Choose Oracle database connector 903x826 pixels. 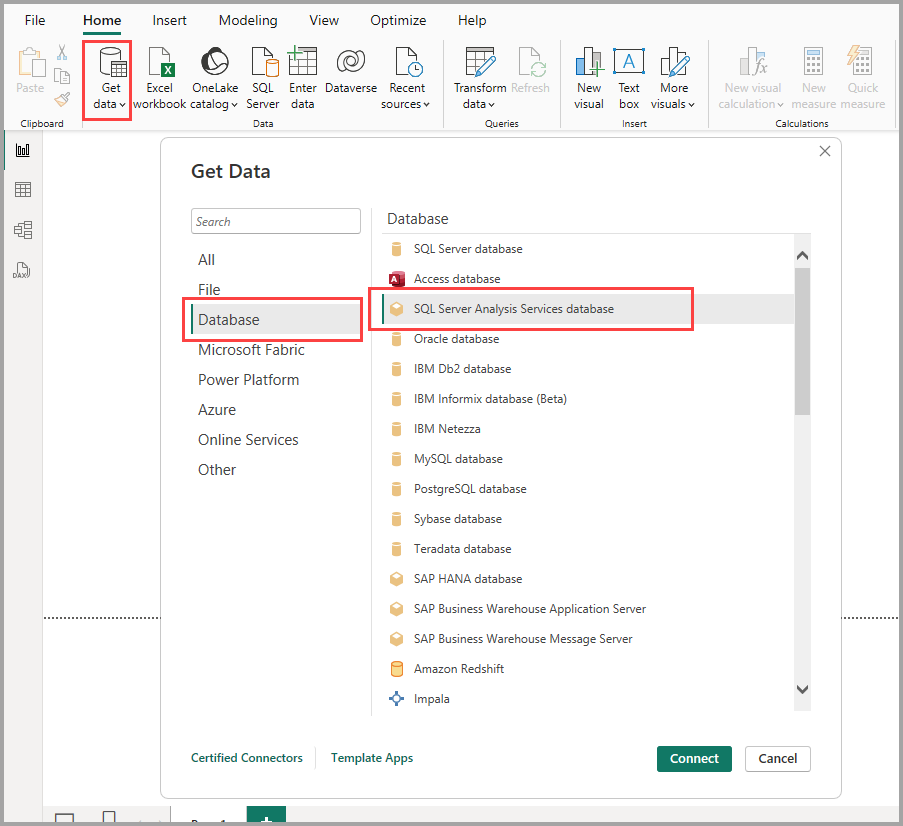pos(587,339)
